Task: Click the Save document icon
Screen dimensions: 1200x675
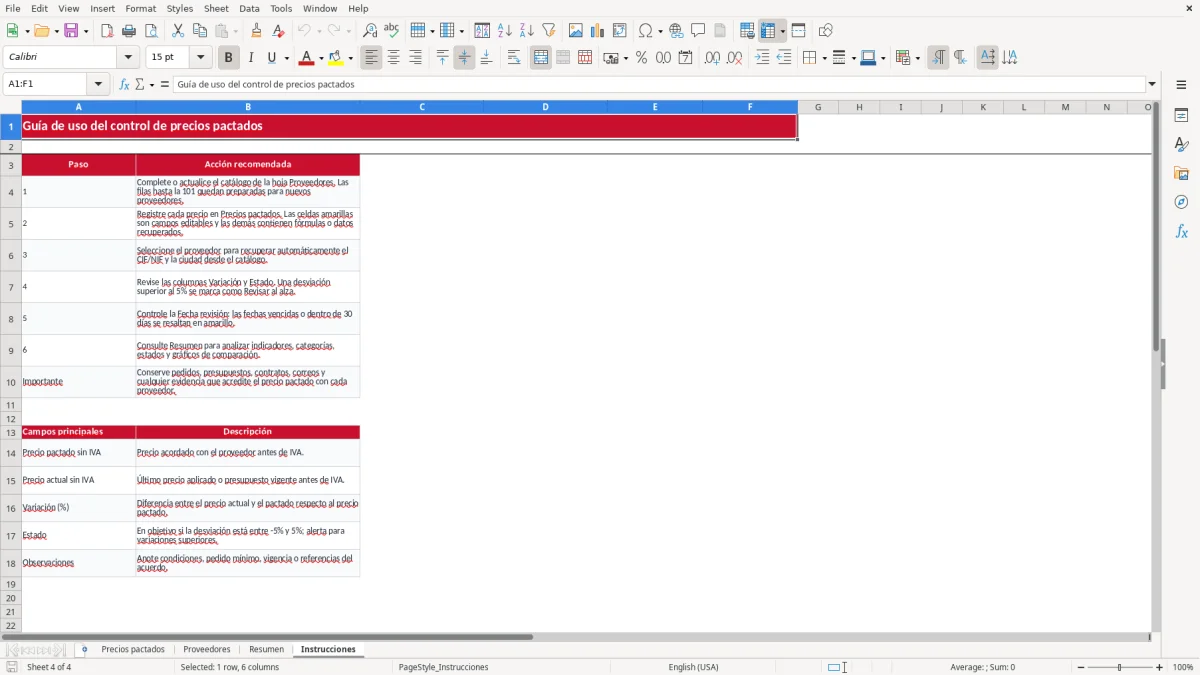Action: [71, 31]
